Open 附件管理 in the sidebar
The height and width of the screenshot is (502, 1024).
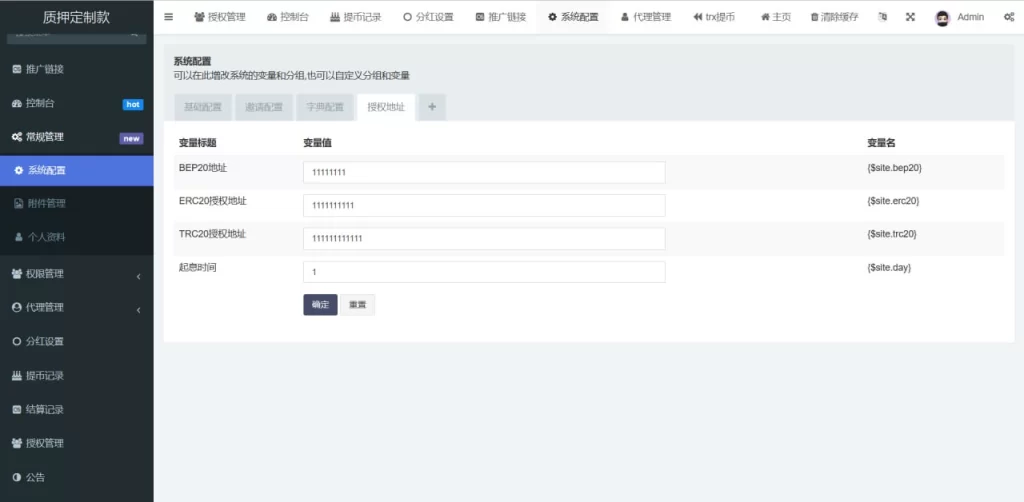tap(76, 204)
